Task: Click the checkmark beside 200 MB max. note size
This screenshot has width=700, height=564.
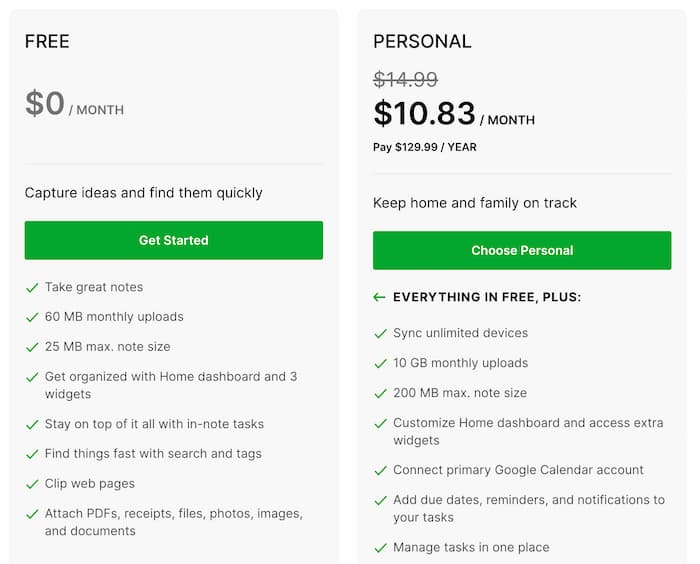Action: (380, 393)
